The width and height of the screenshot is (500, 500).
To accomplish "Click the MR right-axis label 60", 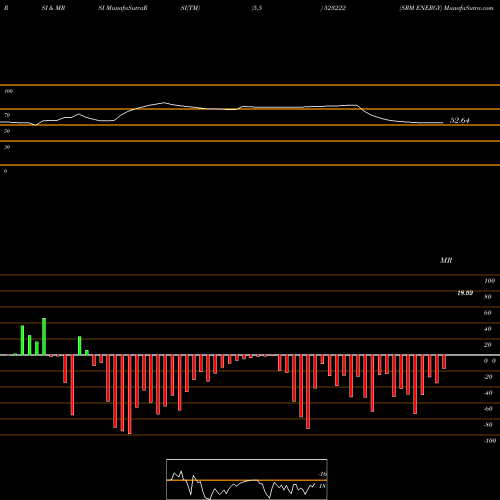I will [488, 313].
